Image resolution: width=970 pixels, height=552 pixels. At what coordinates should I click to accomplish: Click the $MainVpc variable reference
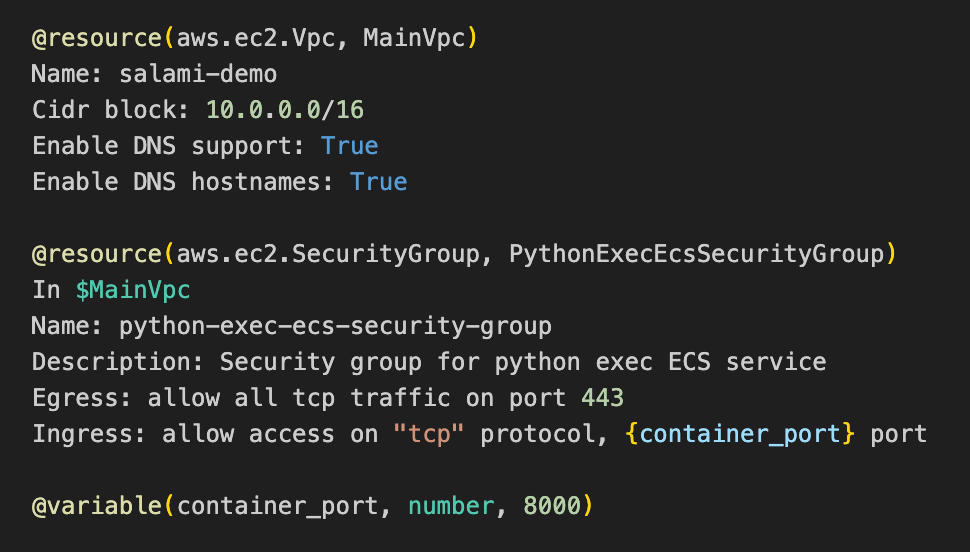(133, 290)
